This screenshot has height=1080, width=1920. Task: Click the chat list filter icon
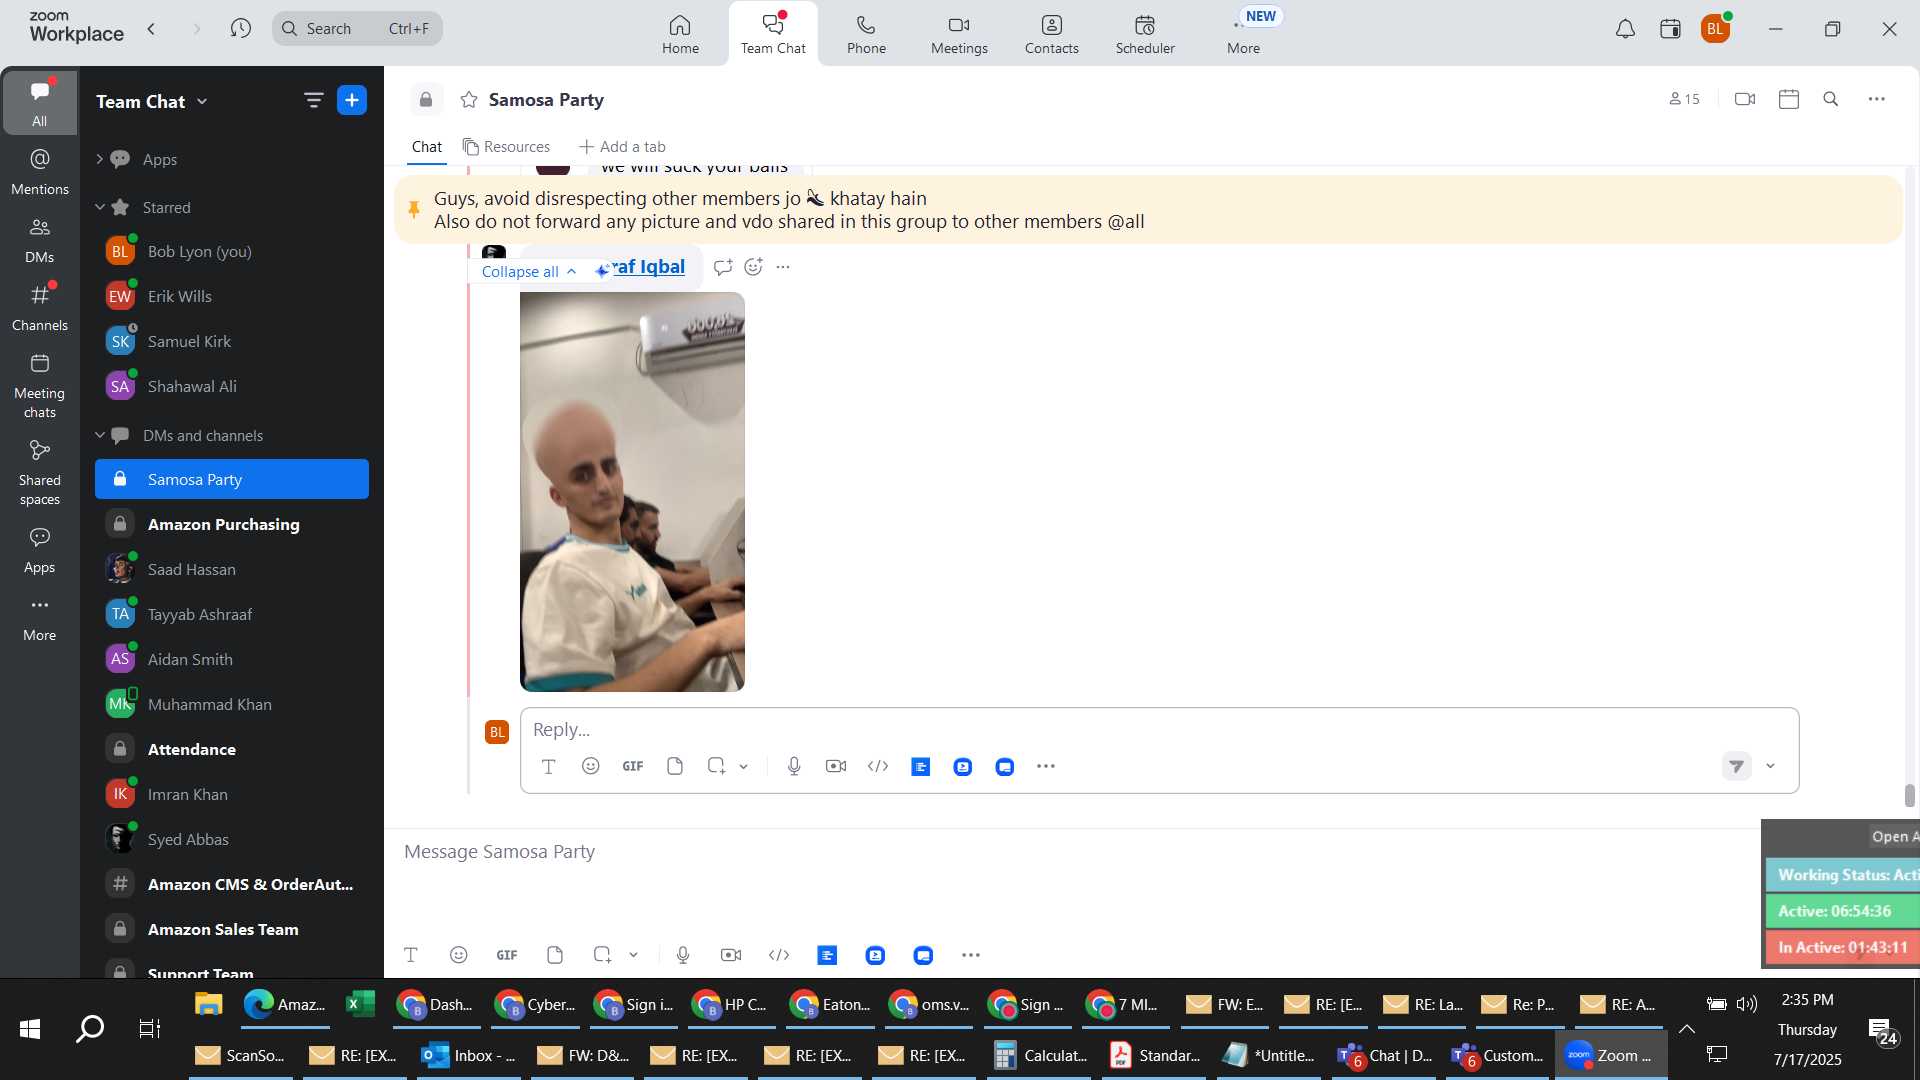313,100
